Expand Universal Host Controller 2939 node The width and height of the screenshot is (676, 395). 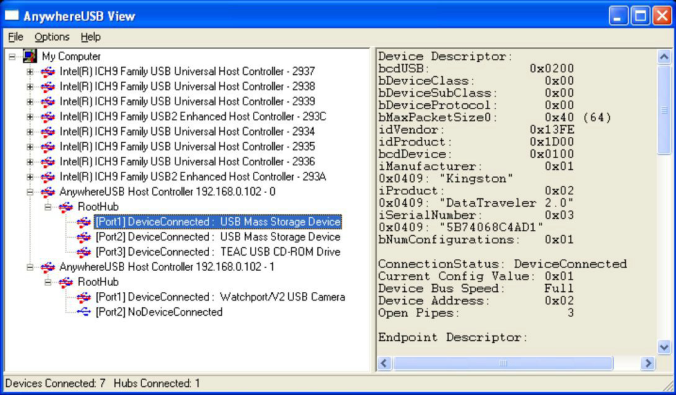pyautogui.click(x=30, y=102)
